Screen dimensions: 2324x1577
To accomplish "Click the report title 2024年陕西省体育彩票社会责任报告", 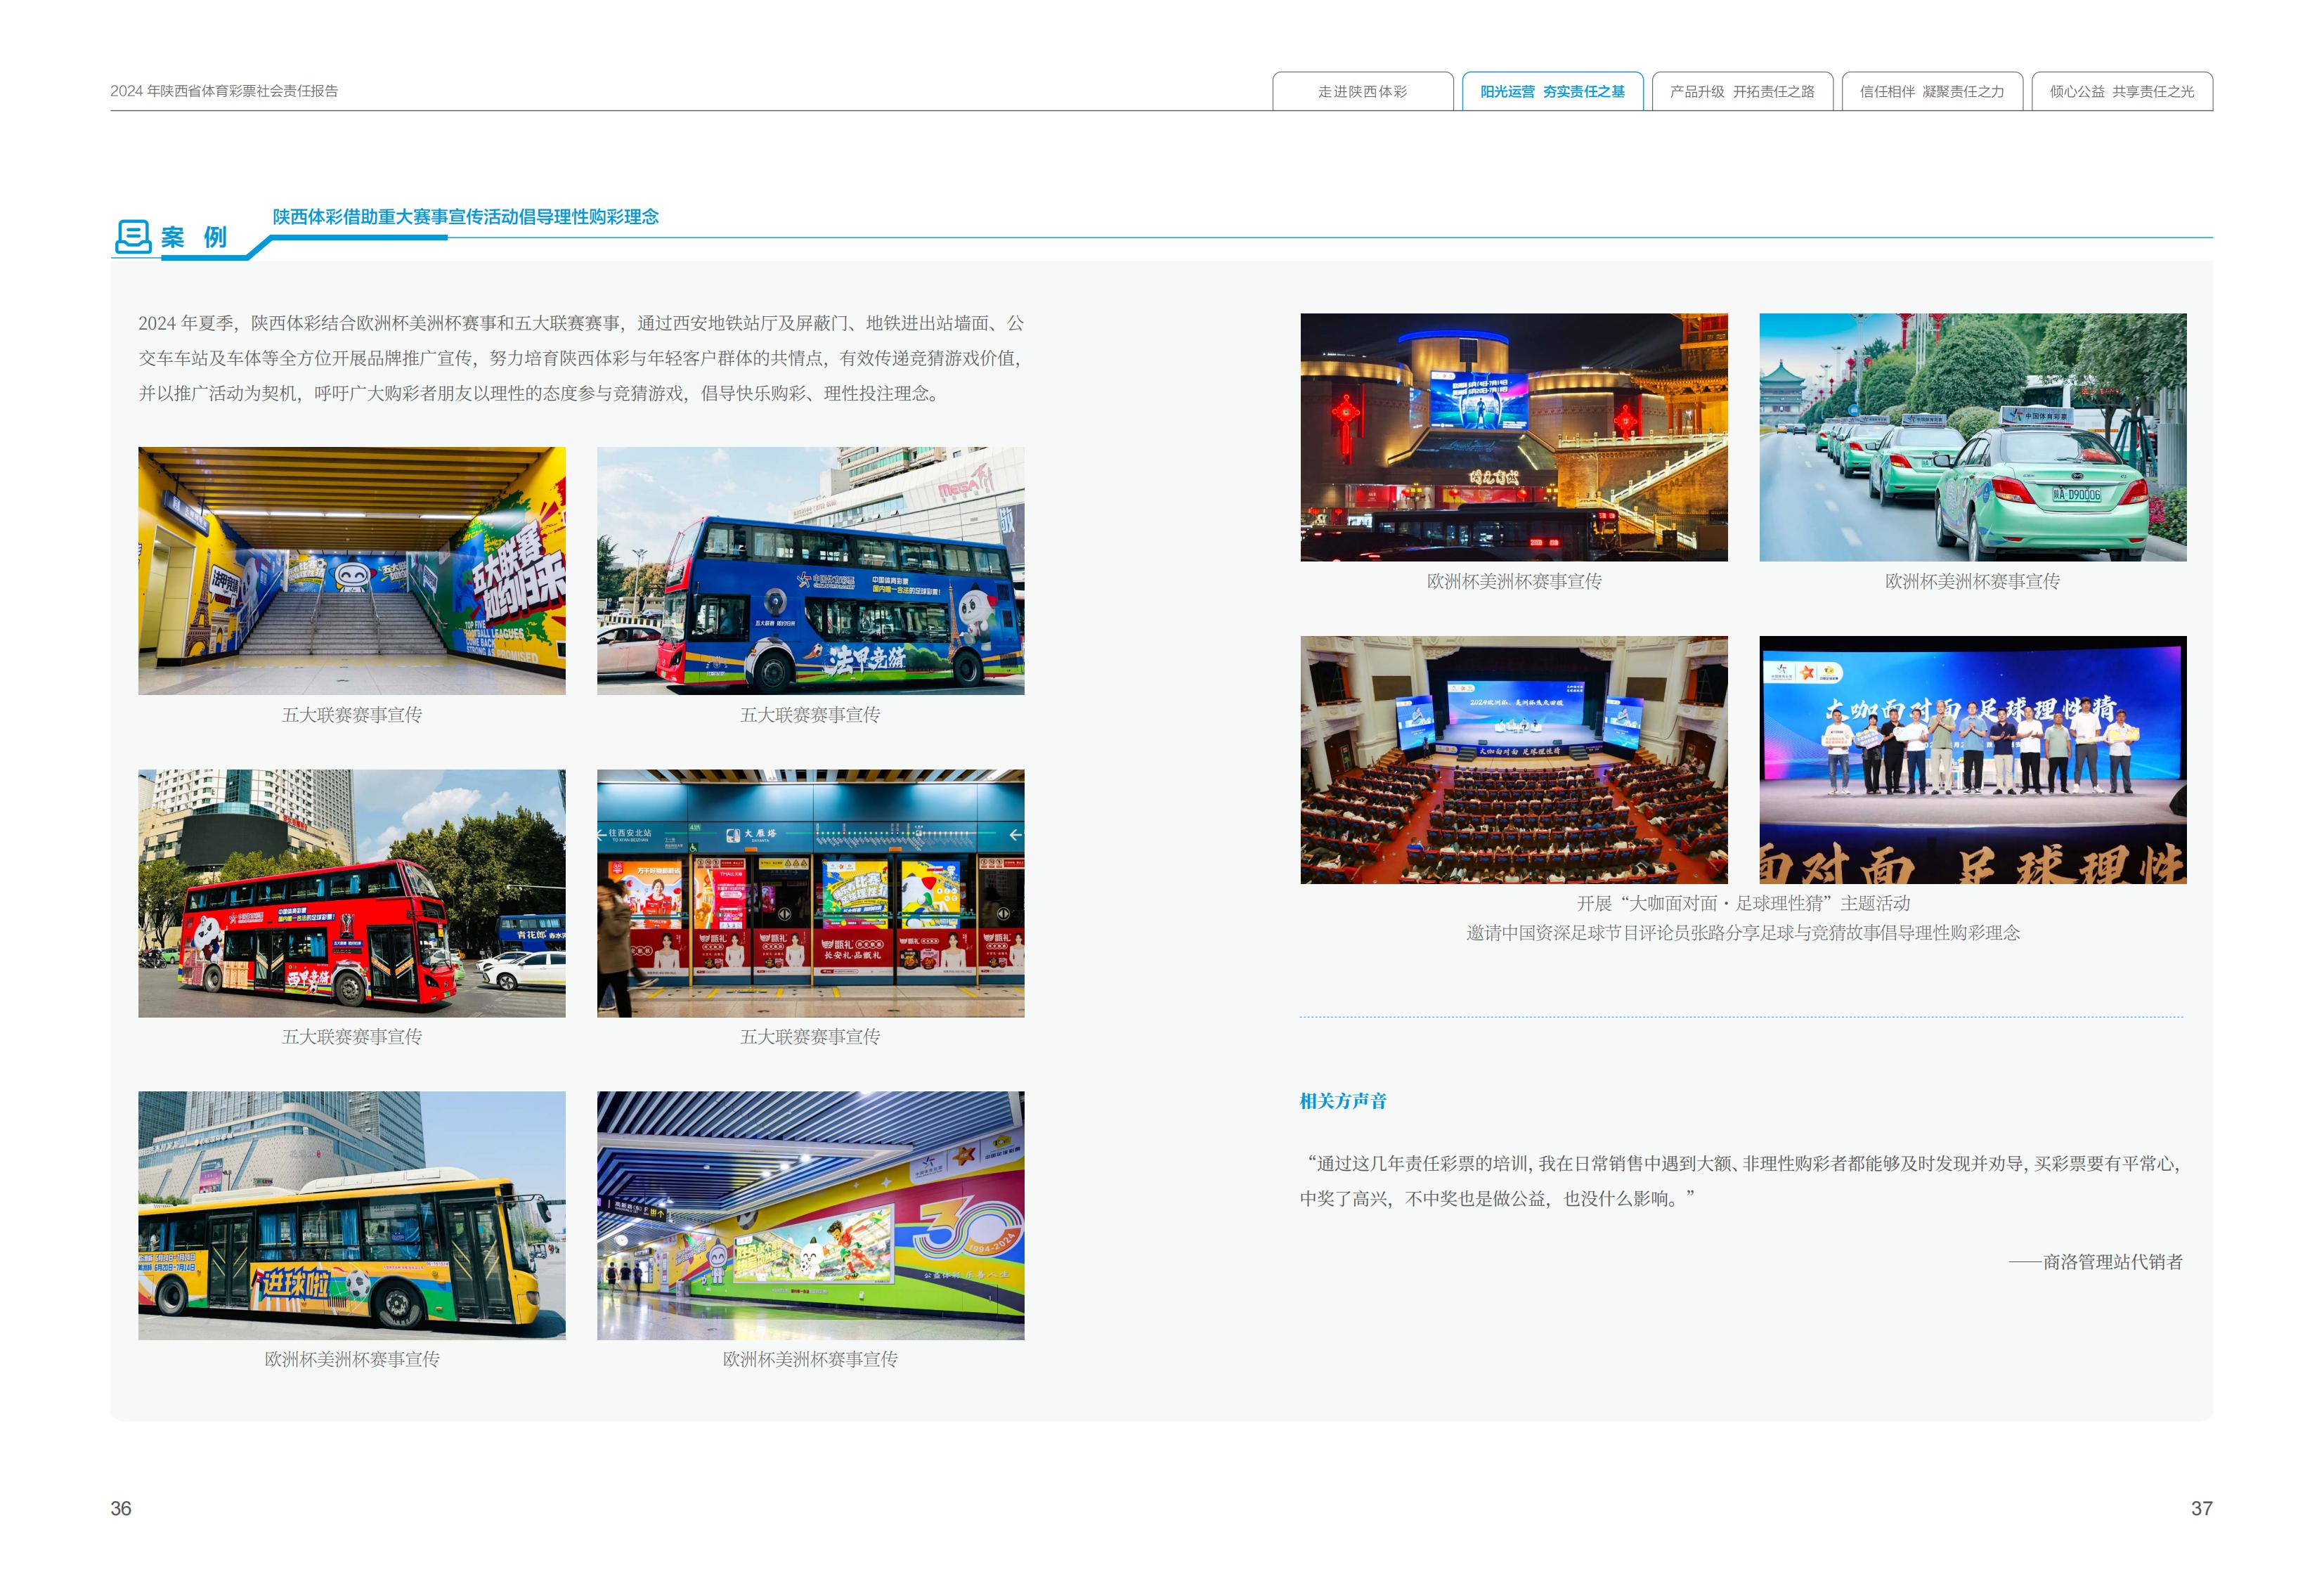I will [x=224, y=91].
